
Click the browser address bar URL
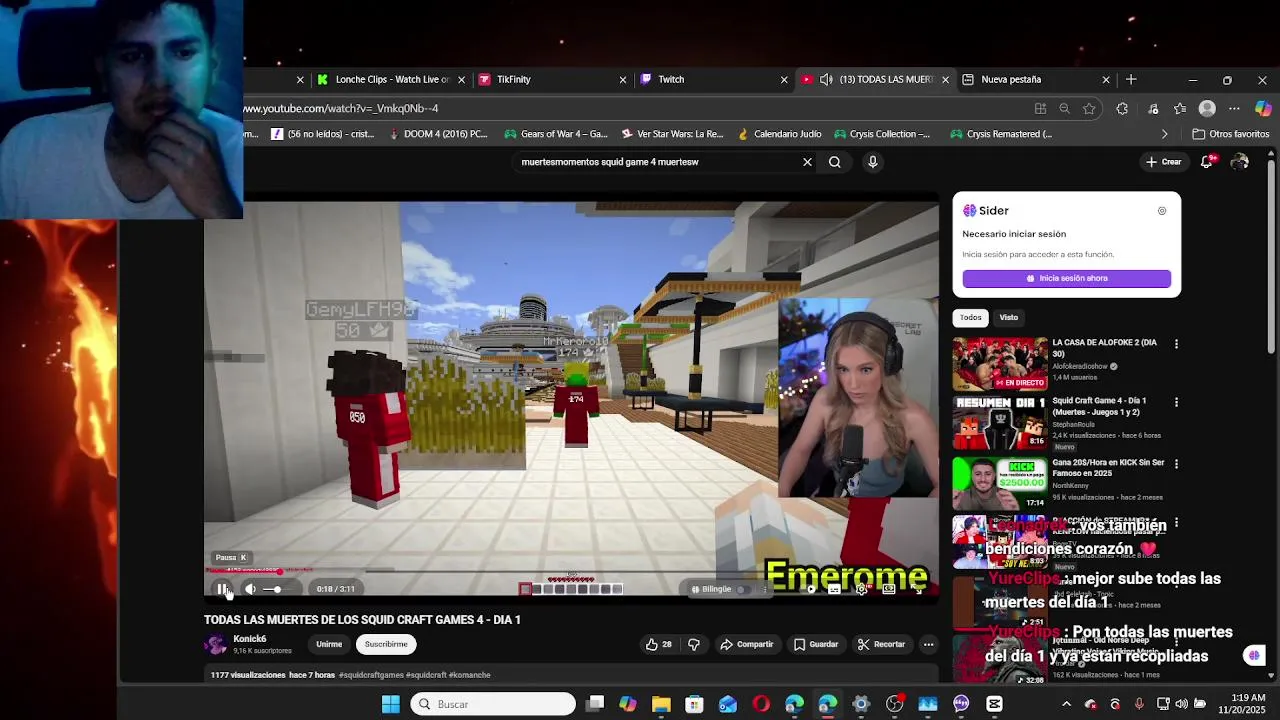pyautogui.click(x=341, y=108)
